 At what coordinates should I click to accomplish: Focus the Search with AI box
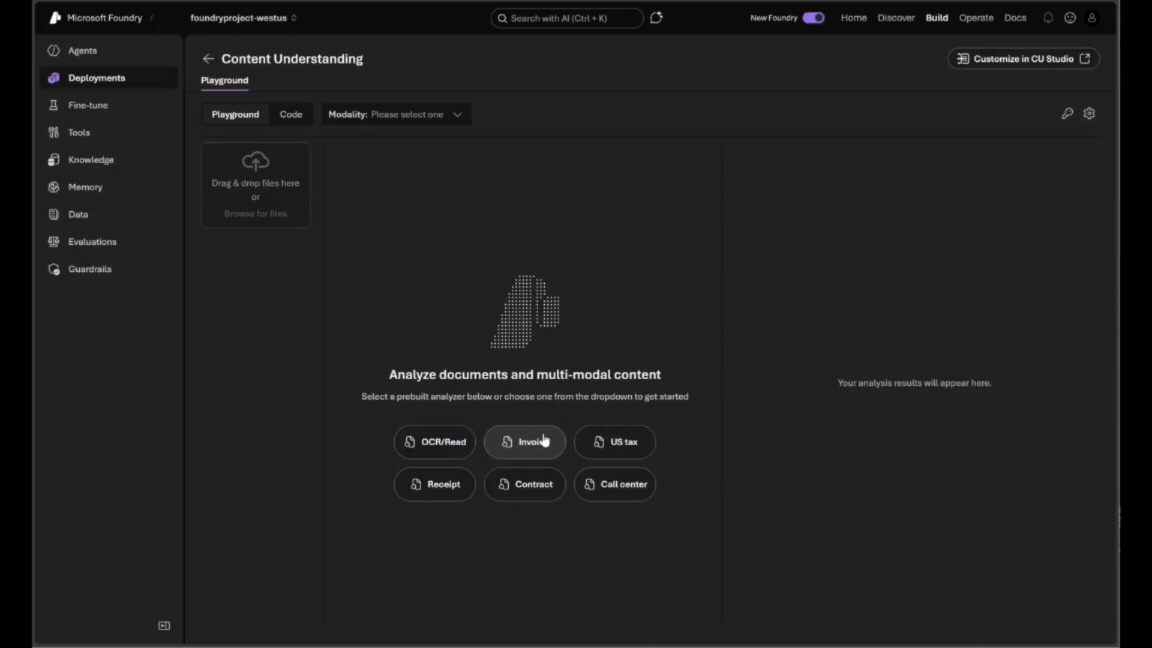(x=567, y=18)
